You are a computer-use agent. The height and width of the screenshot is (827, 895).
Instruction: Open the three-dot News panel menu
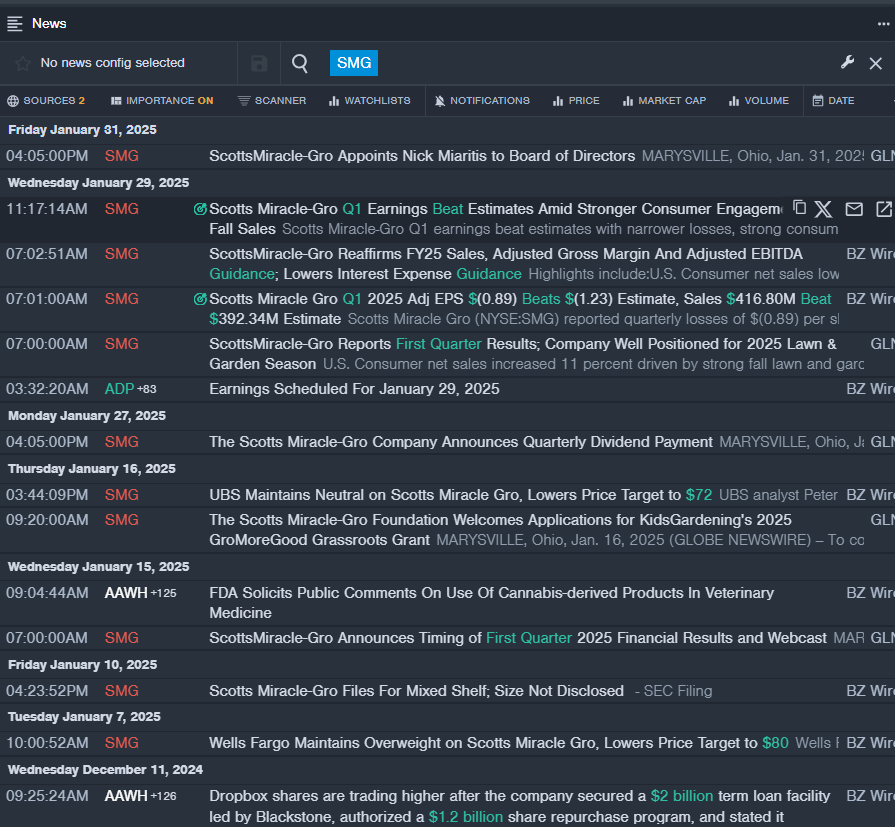883,23
